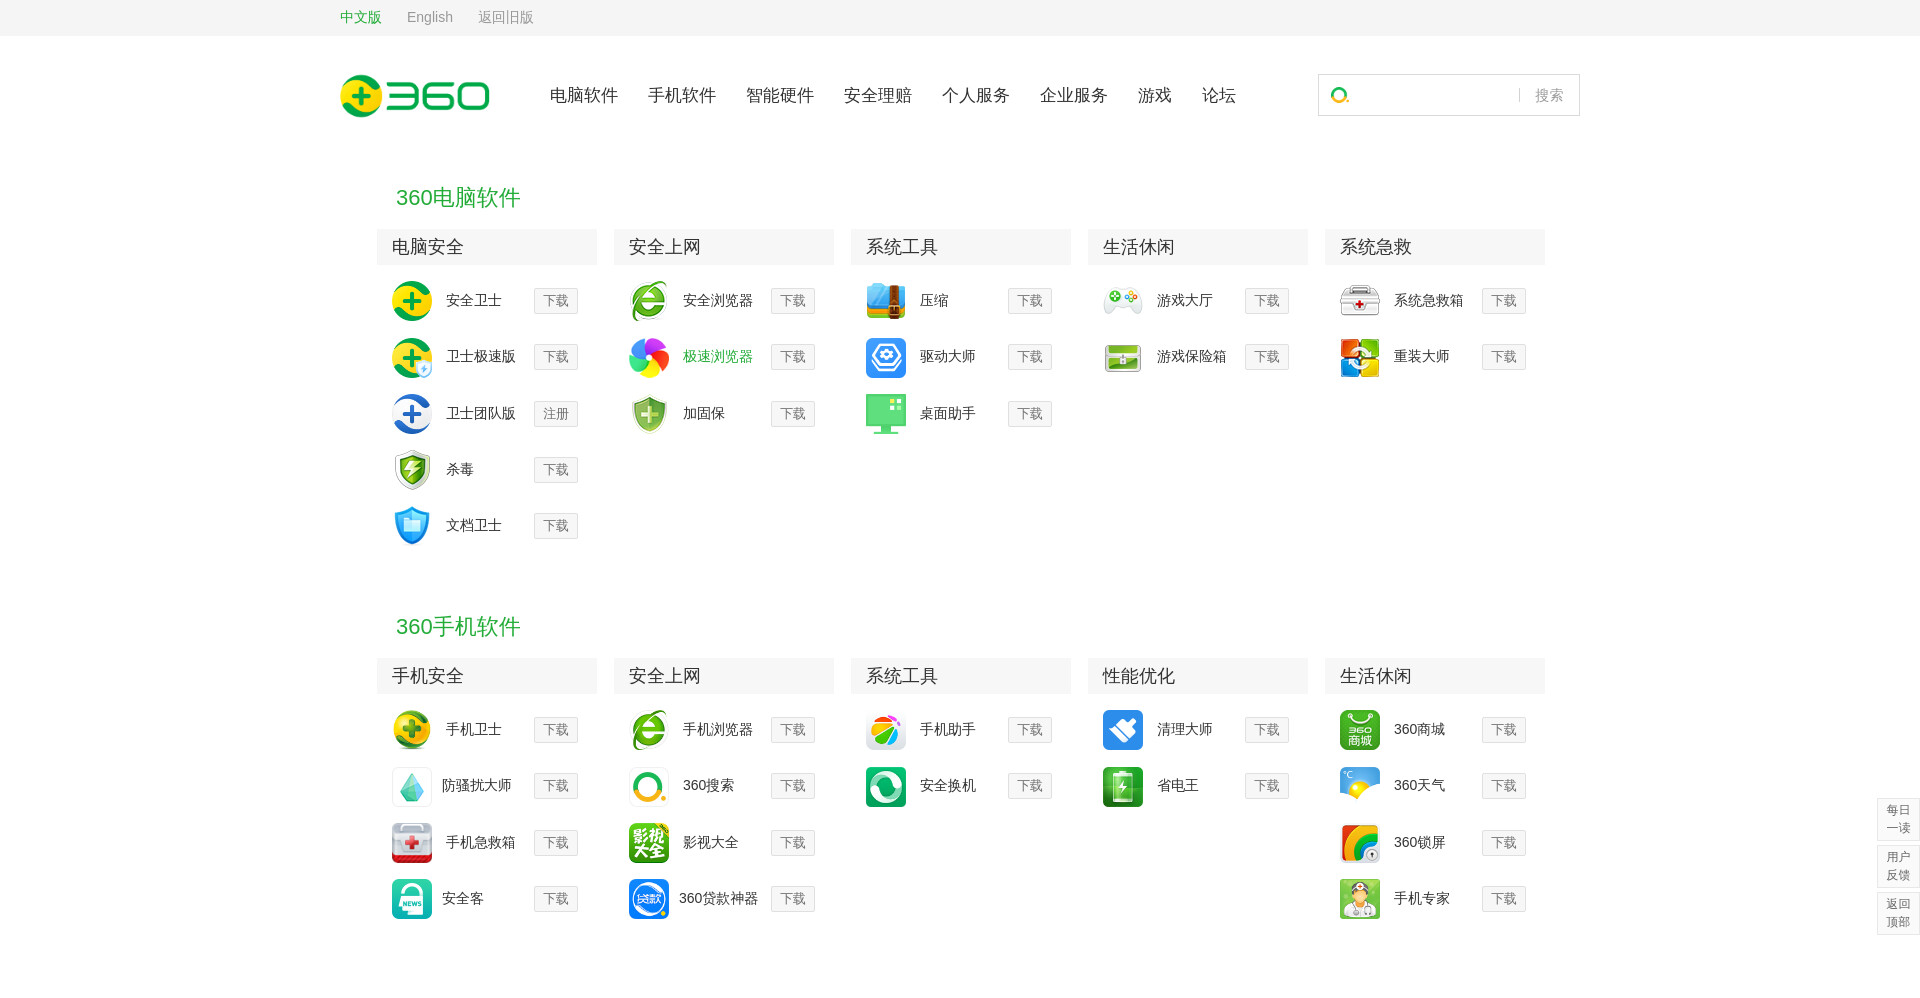The image size is (1920, 998).
Task: Click the 卫士团队版 app icon
Action: (412, 414)
